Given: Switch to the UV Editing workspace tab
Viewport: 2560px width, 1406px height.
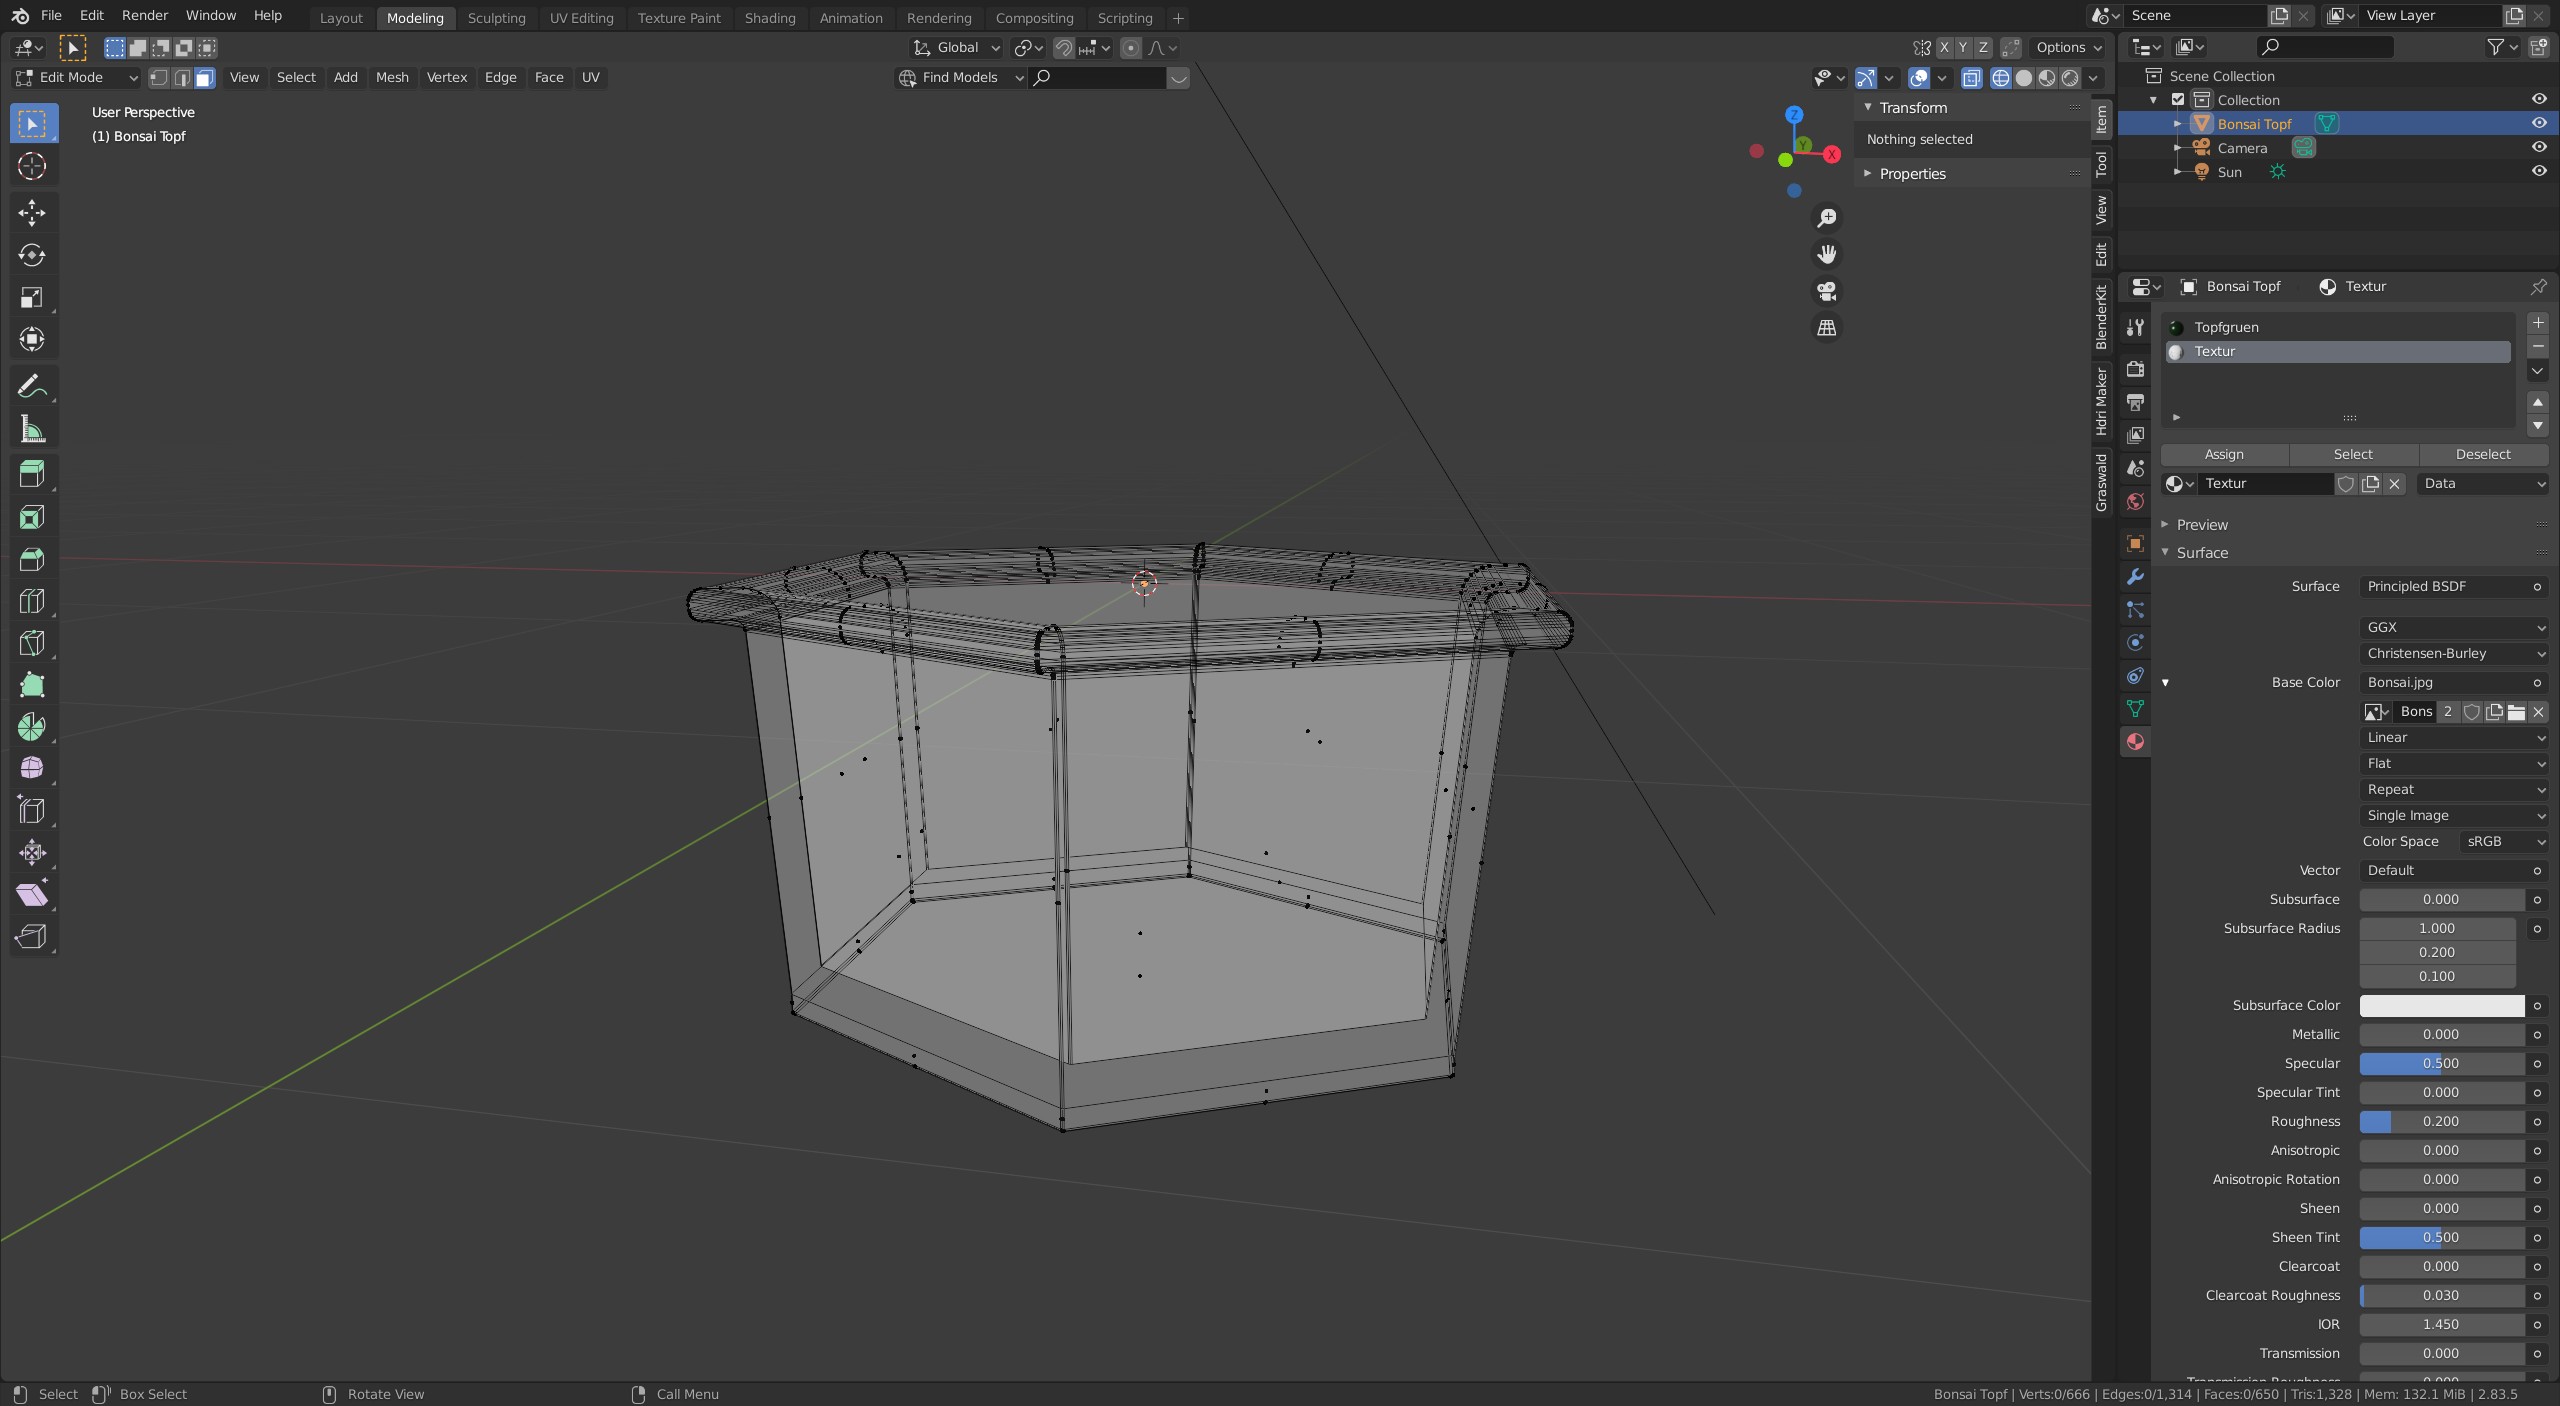Looking at the screenshot, I should (581, 18).
